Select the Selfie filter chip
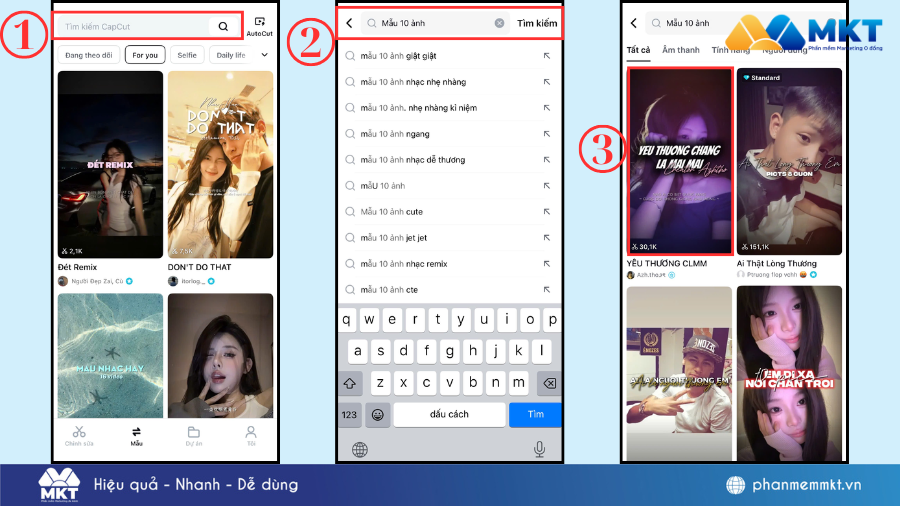900x506 pixels. tap(187, 55)
